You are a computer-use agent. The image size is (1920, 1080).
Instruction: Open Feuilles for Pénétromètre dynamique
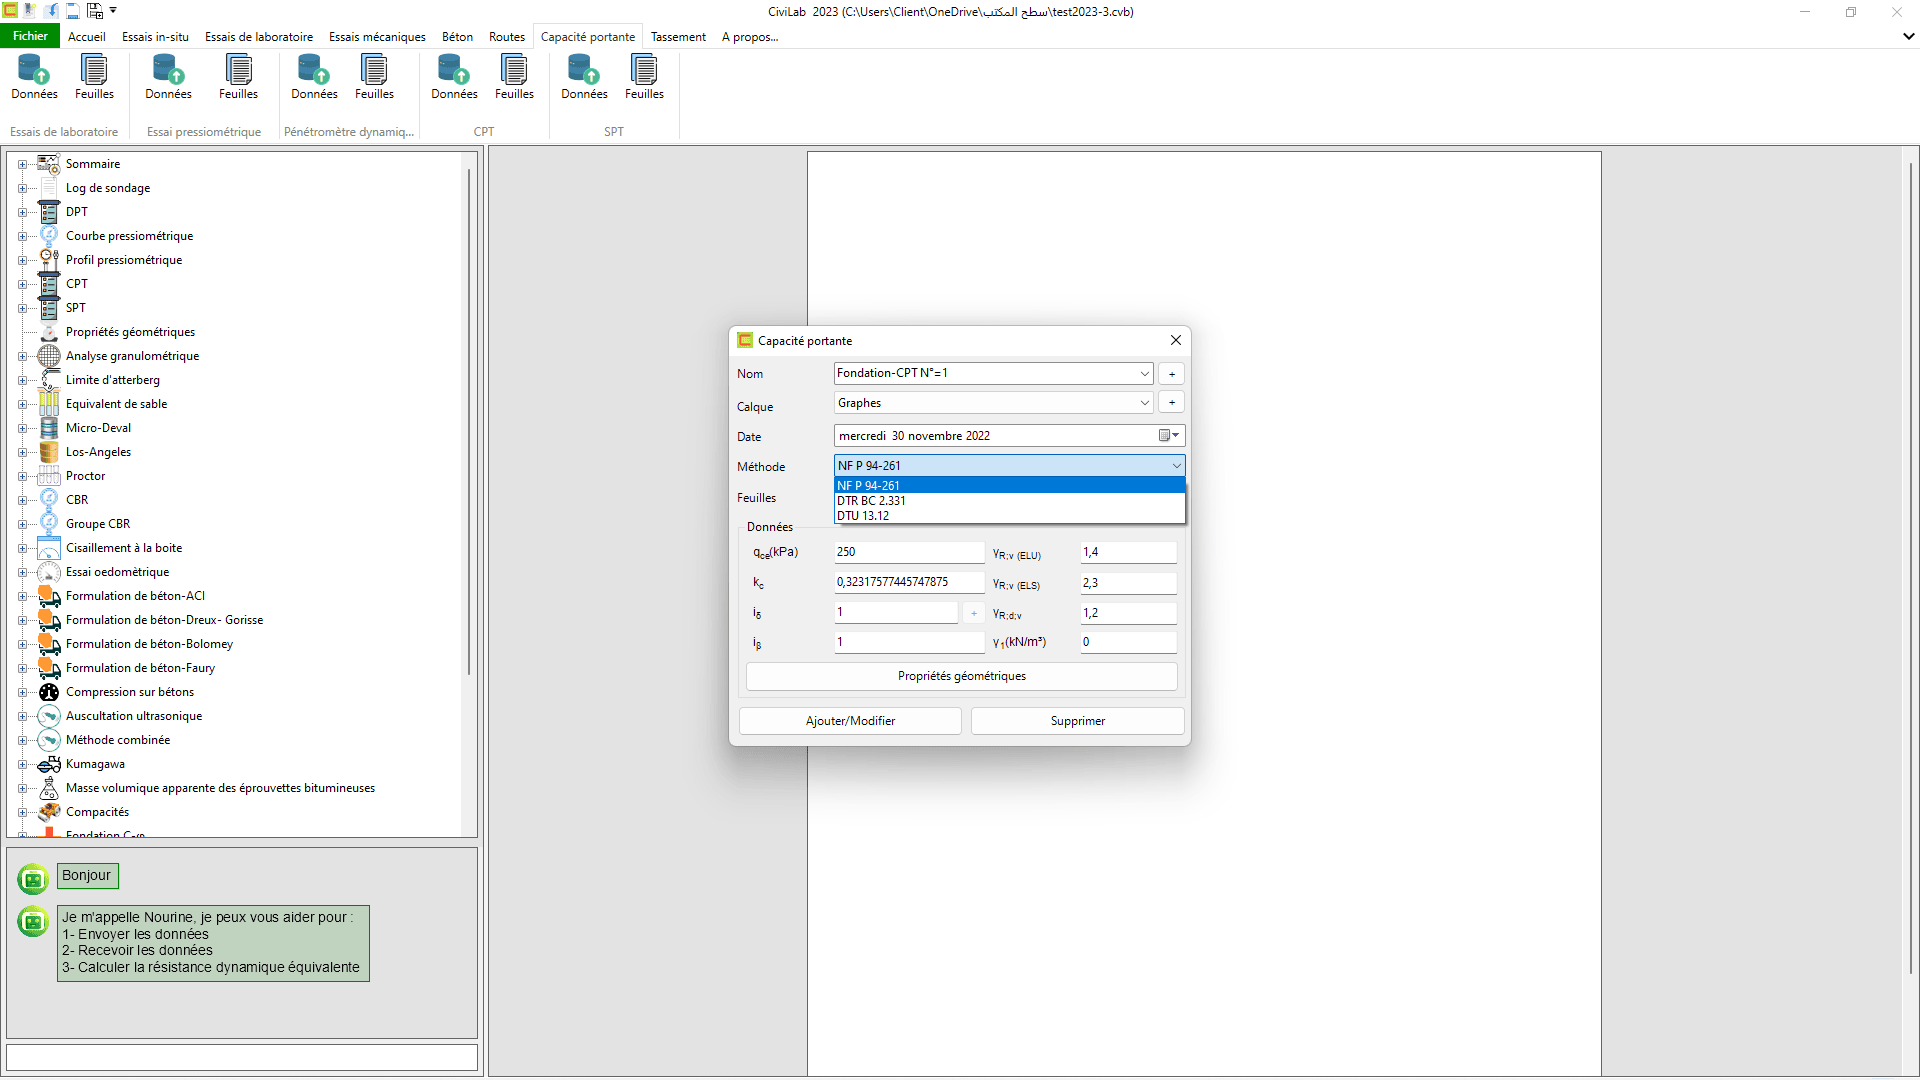pyautogui.click(x=374, y=77)
